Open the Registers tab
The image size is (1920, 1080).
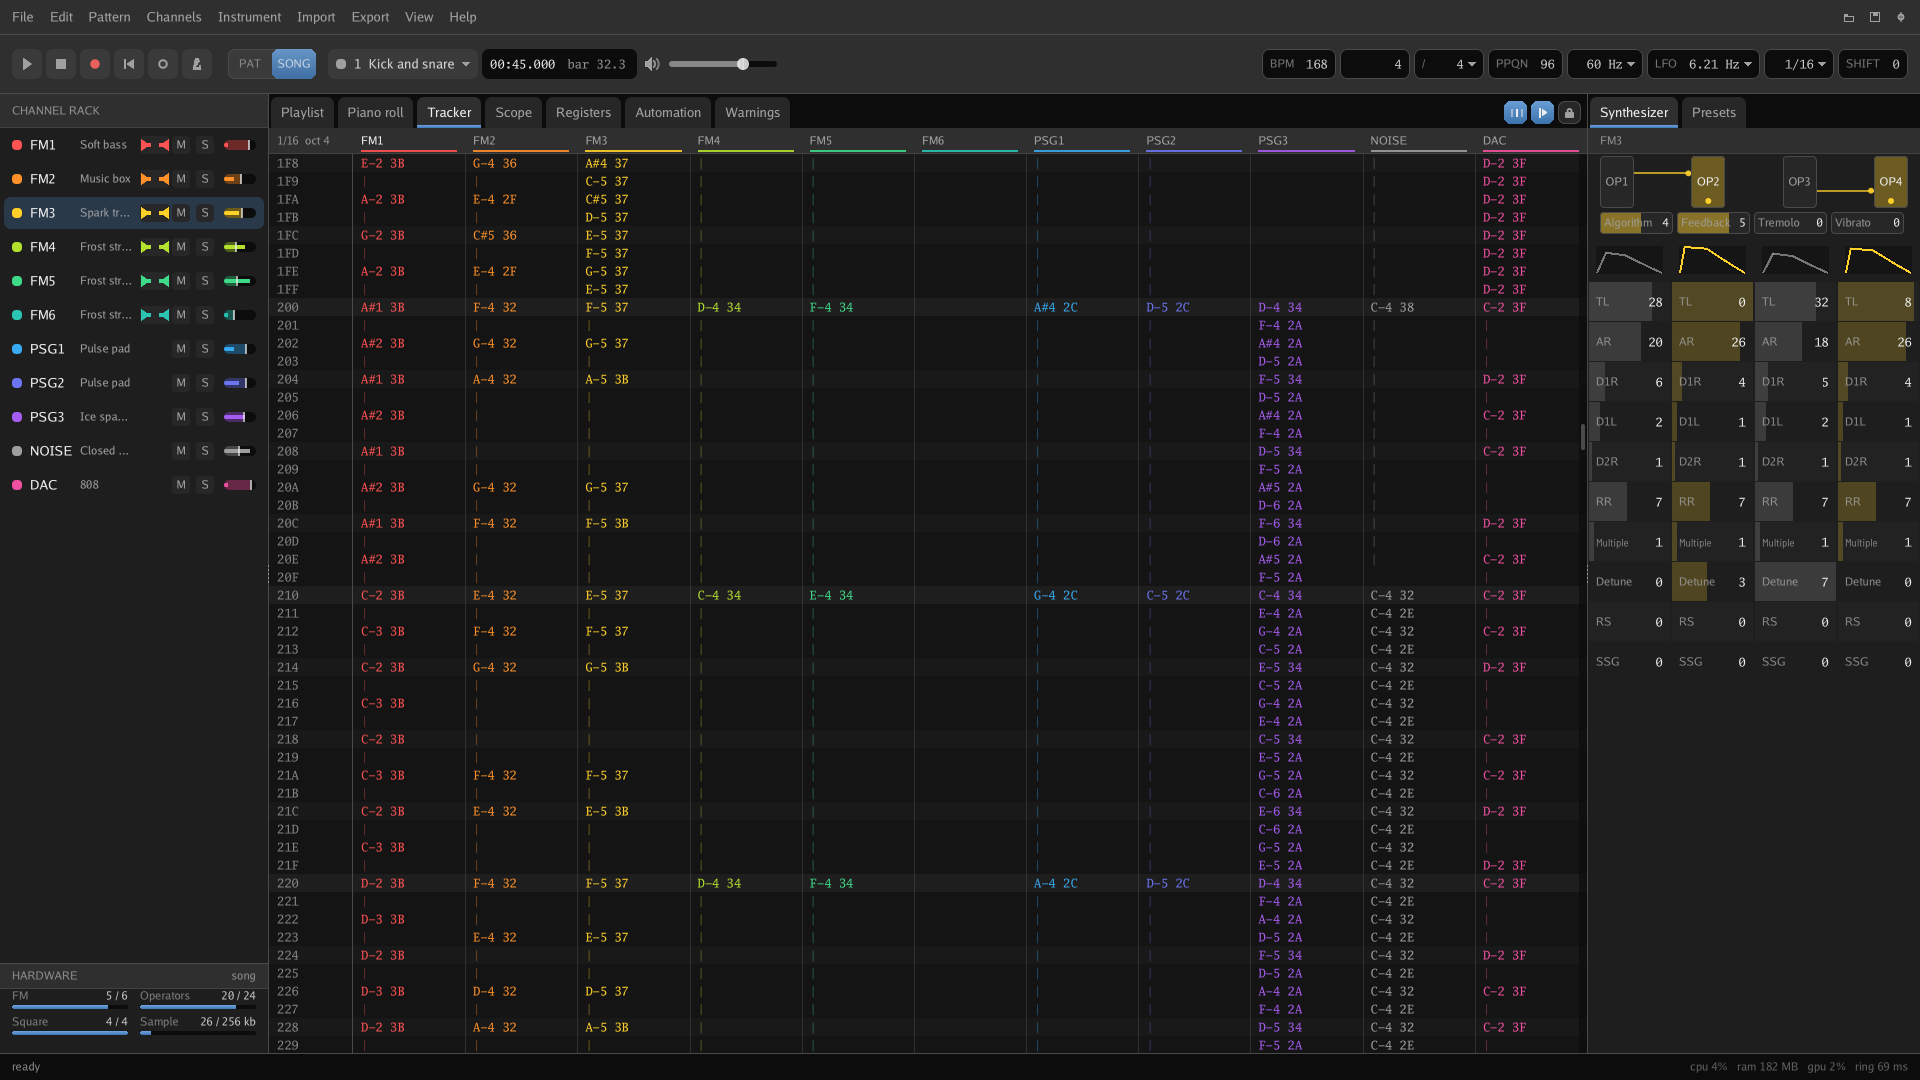click(x=583, y=113)
